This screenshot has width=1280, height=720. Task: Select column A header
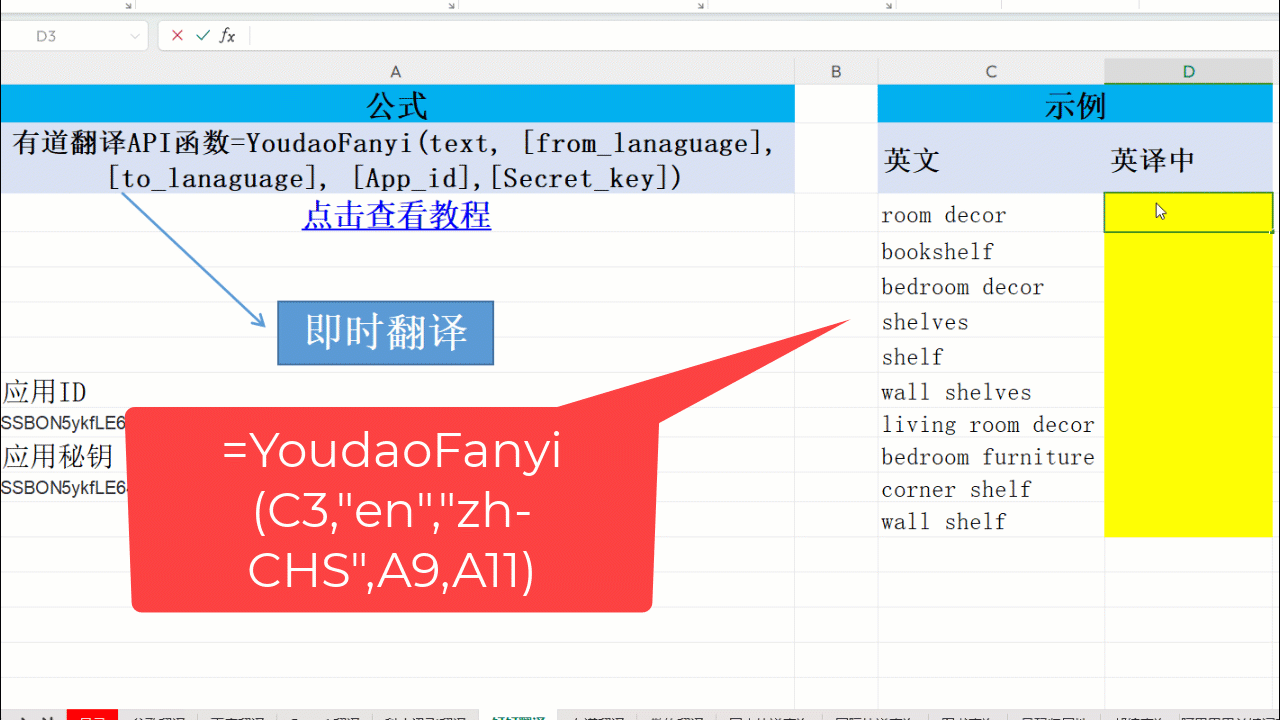tap(396, 72)
